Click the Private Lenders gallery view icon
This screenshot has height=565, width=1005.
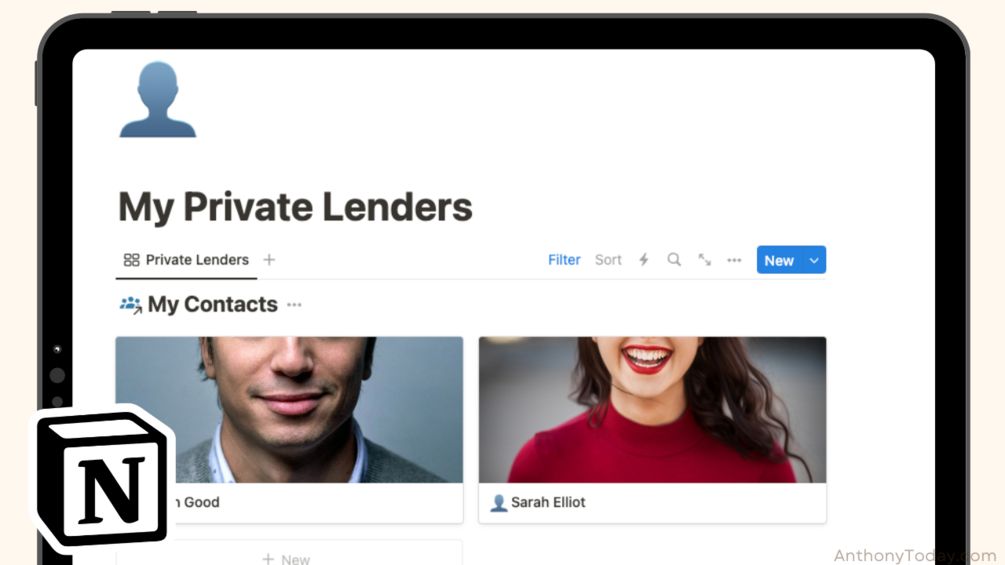point(131,259)
